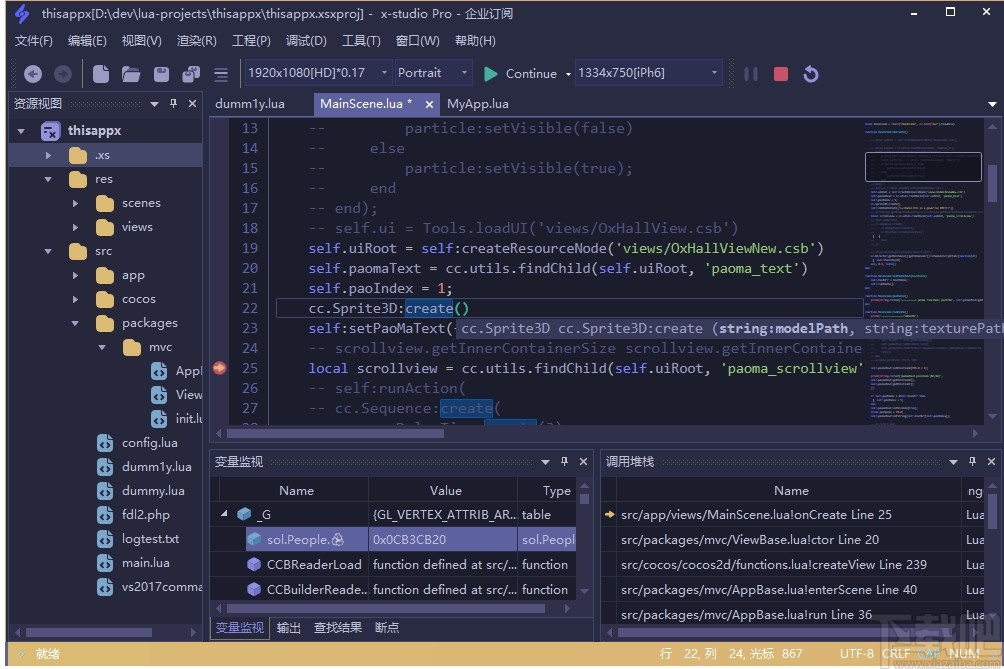Click the hamburger menu icon in toolbar
Image resolution: width=1004 pixels, height=669 pixels.
click(220, 72)
